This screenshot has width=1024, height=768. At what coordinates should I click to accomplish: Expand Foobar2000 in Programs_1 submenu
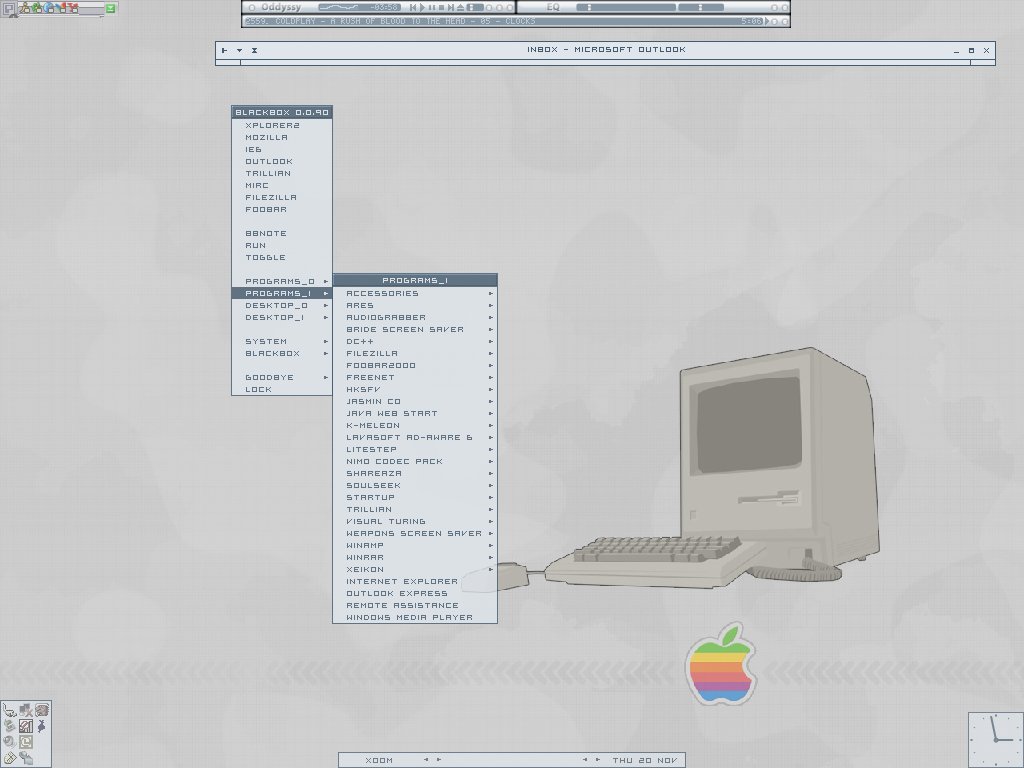pos(415,366)
